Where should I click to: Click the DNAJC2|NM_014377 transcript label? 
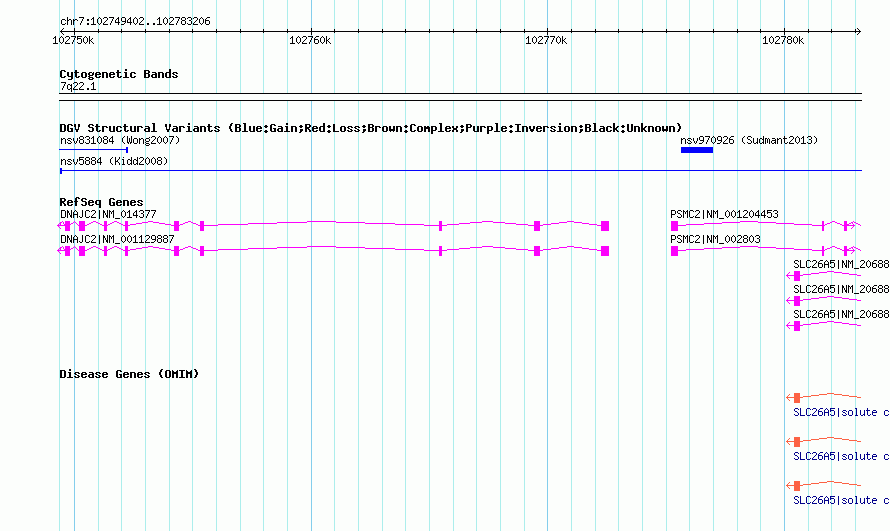108,214
